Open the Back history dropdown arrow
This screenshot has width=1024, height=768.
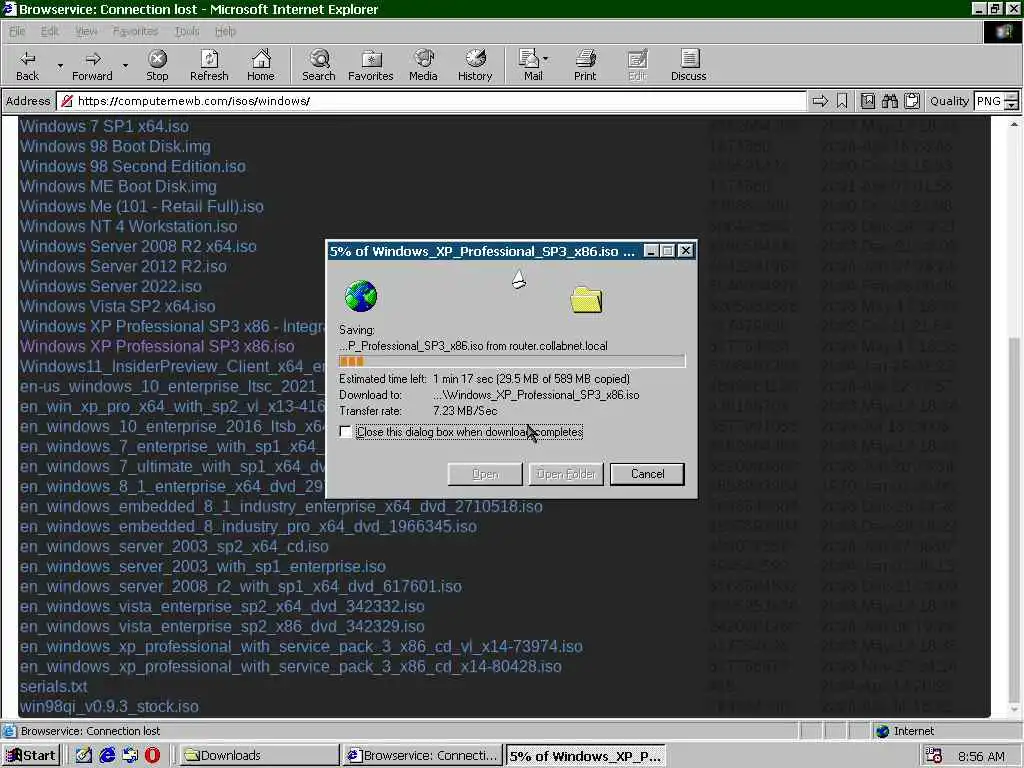[60, 65]
